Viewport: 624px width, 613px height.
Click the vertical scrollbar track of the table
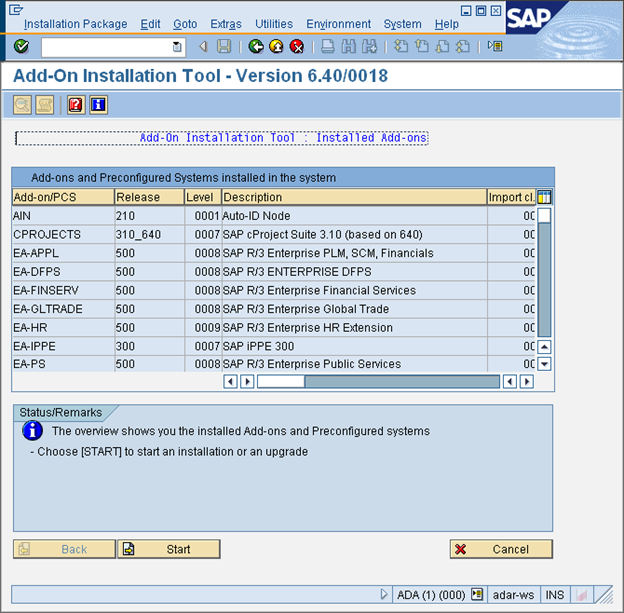(544, 280)
